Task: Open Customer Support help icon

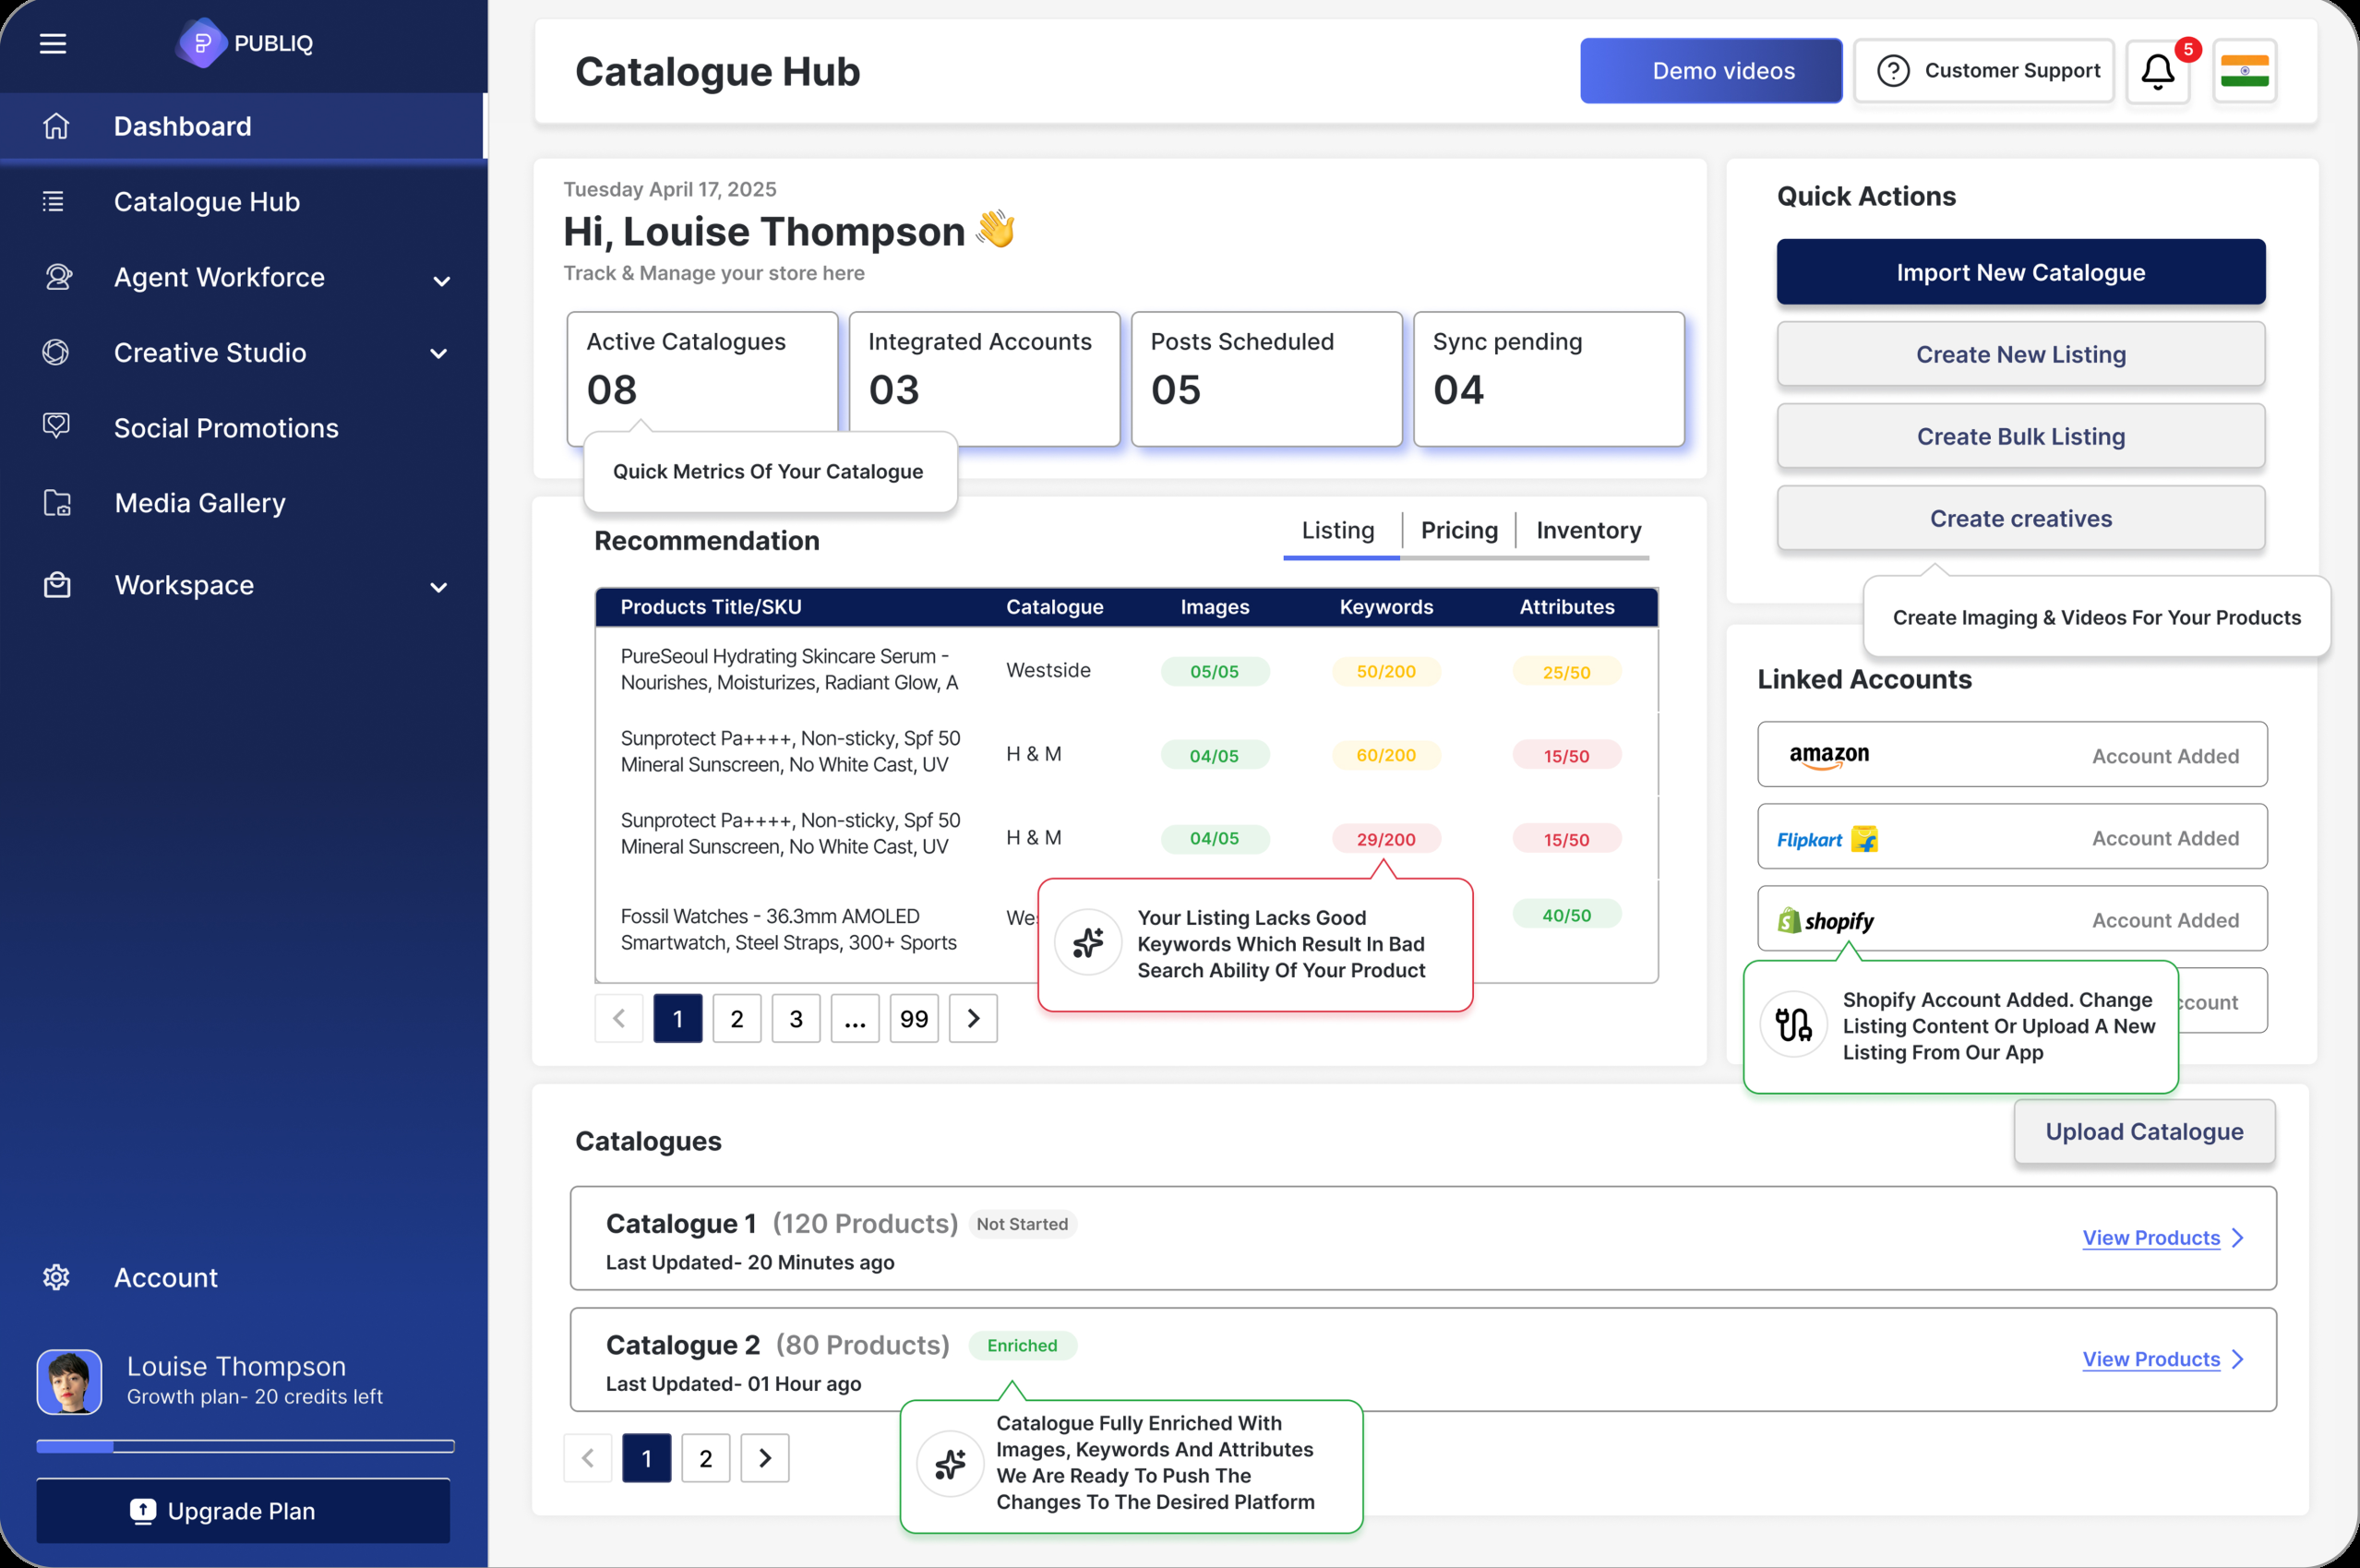Action: pyautogui.click(x=1895, y=70)
